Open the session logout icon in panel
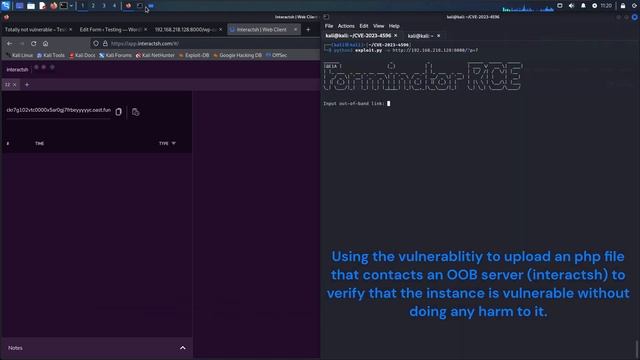 coord(635,6)
